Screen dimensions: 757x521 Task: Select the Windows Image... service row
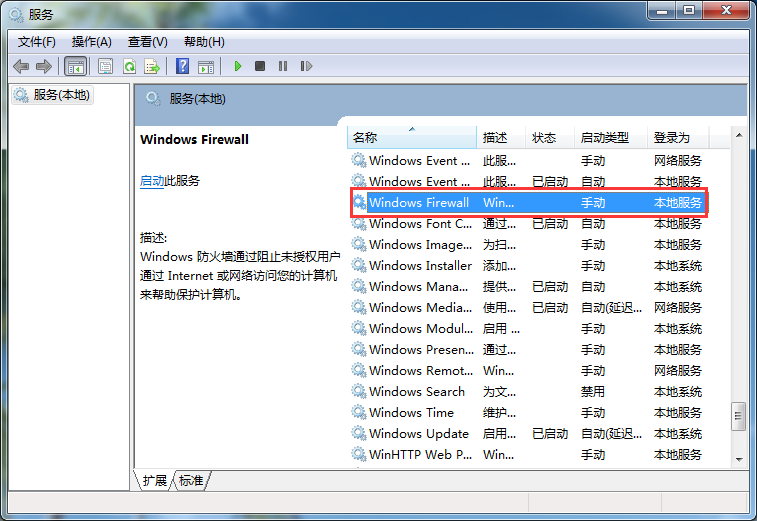[528, 245]
